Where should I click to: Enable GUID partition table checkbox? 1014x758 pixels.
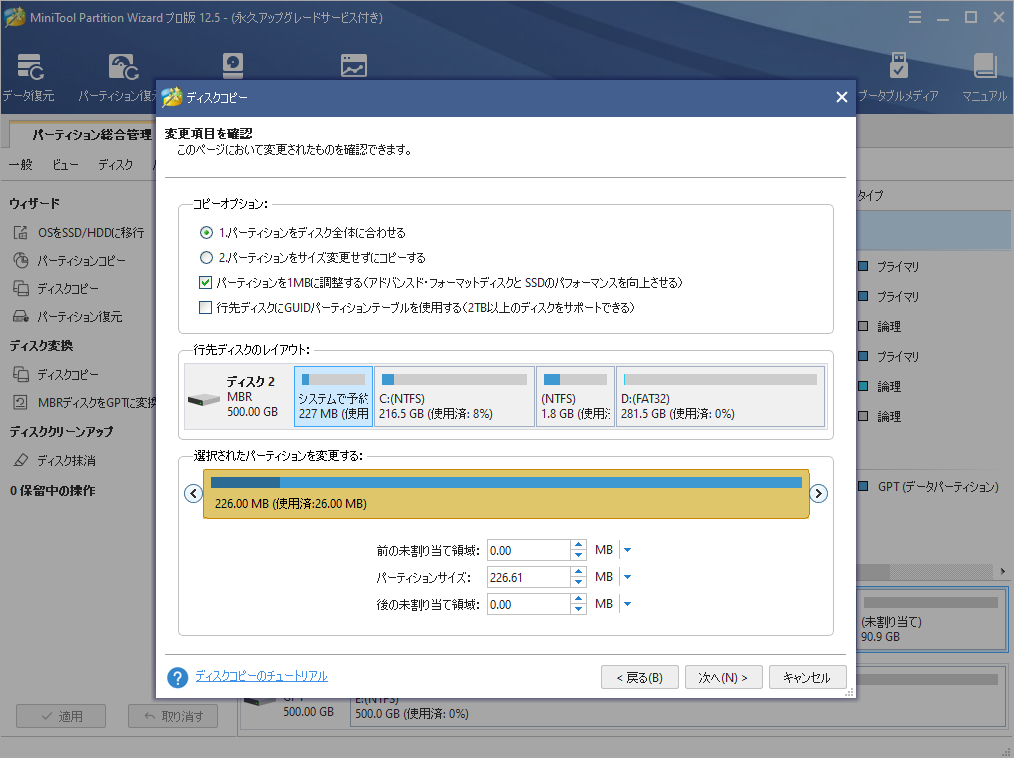pyautogui.click(x=206, y=307)
